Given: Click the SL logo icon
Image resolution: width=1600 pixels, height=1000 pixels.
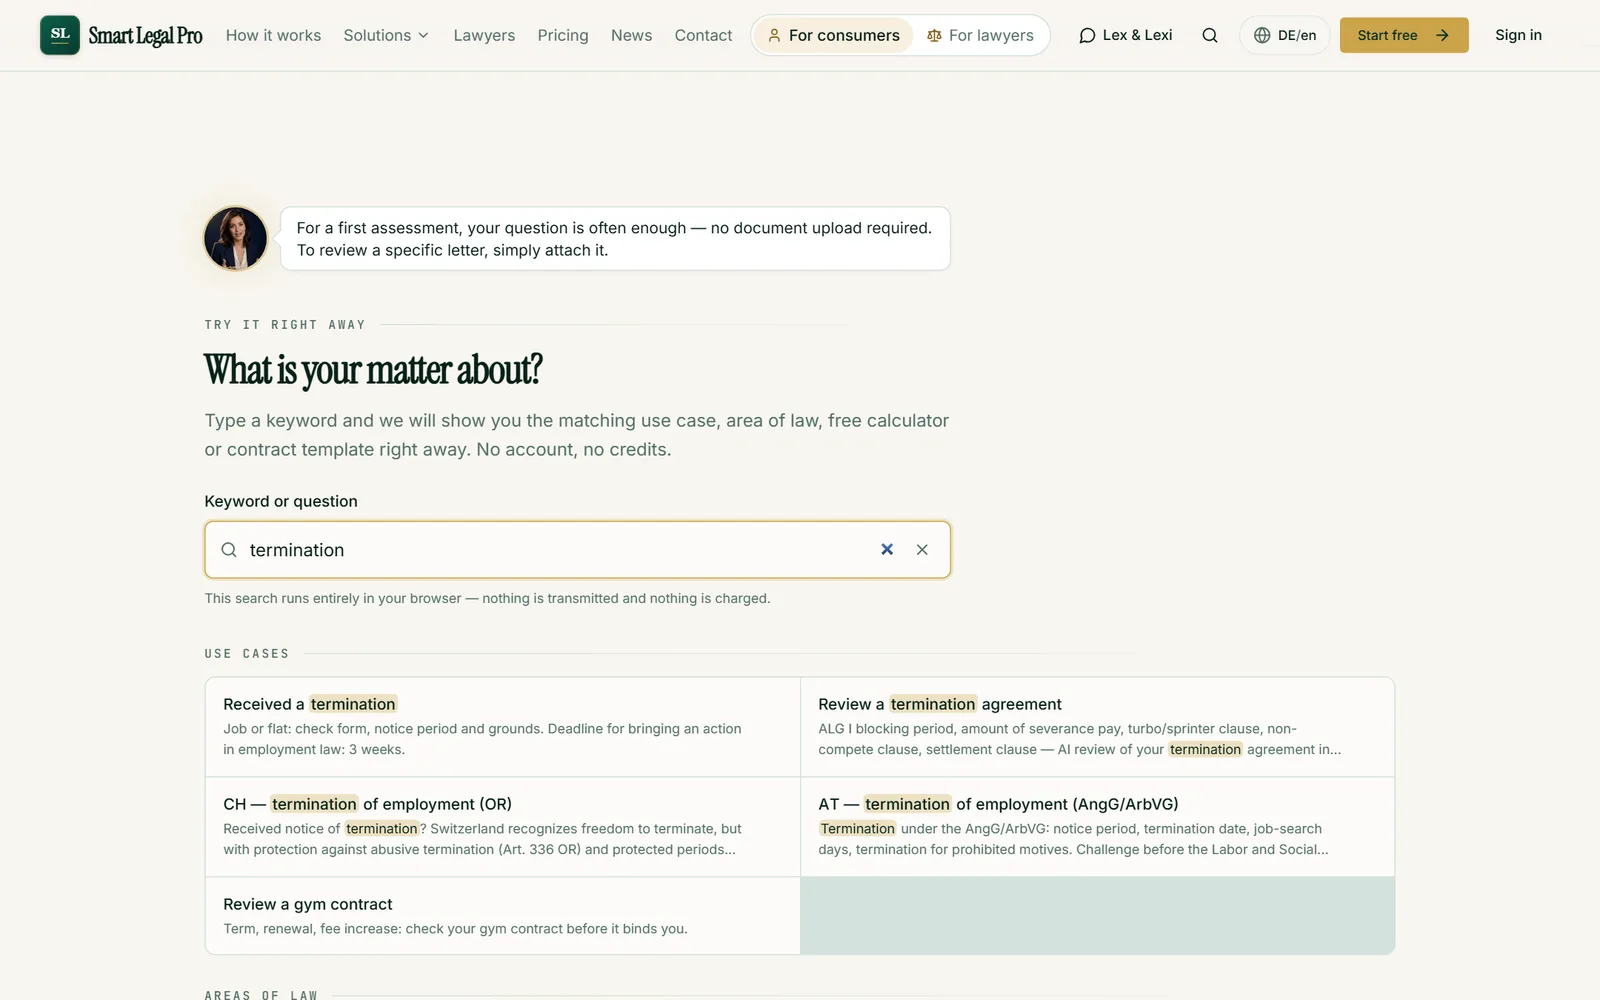Looking at the screenshot, I should click(60, 35).
